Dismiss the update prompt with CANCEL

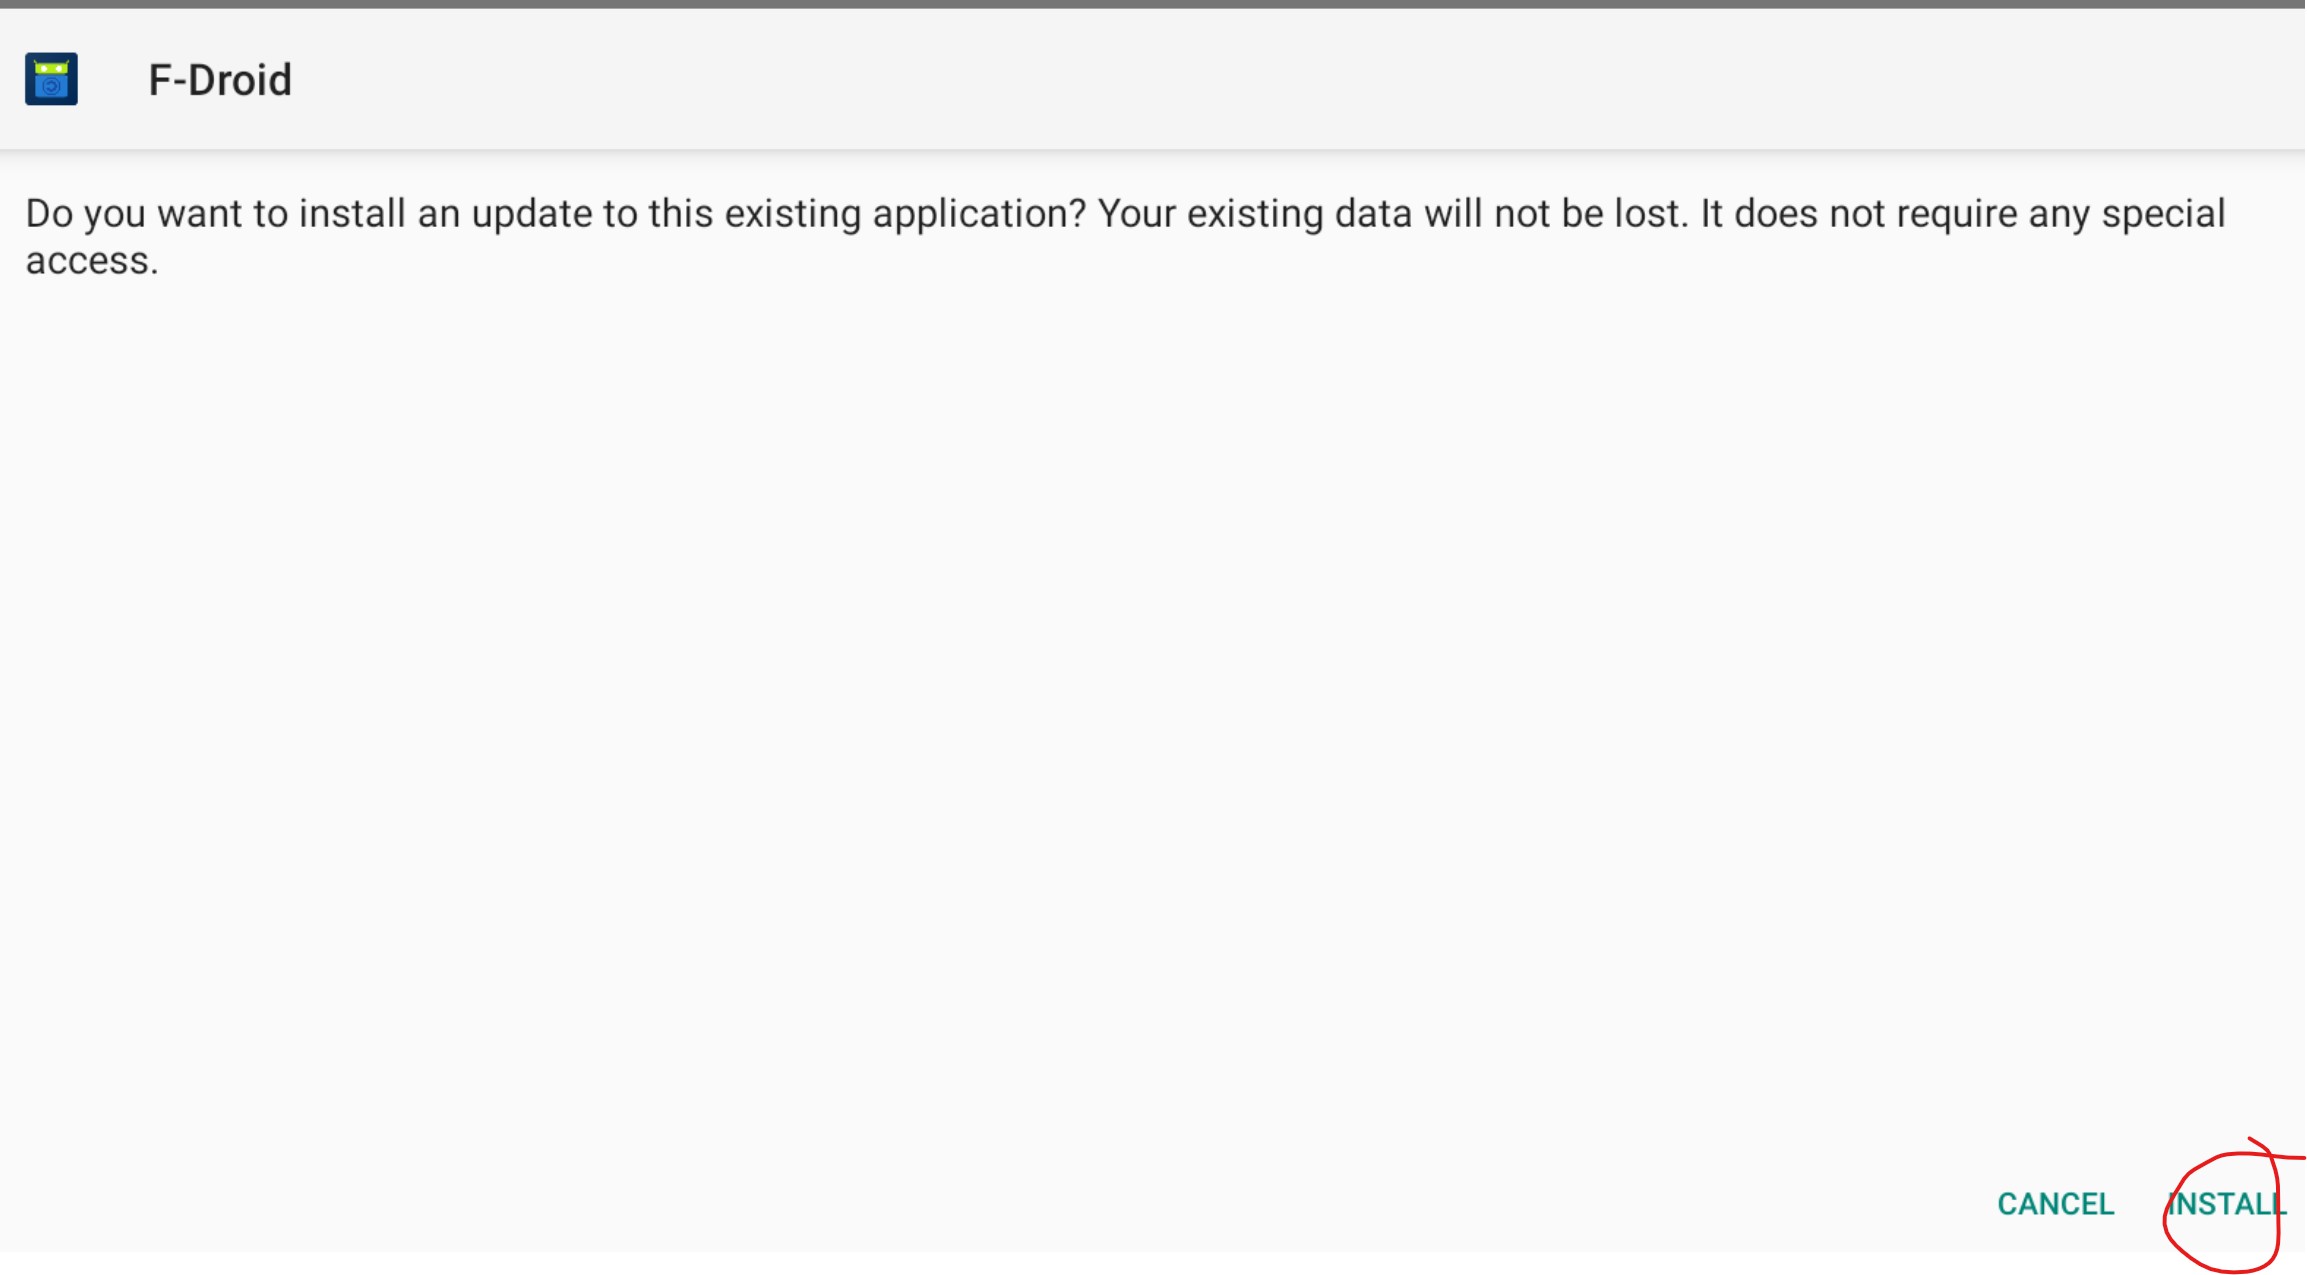point(2055,1204)
